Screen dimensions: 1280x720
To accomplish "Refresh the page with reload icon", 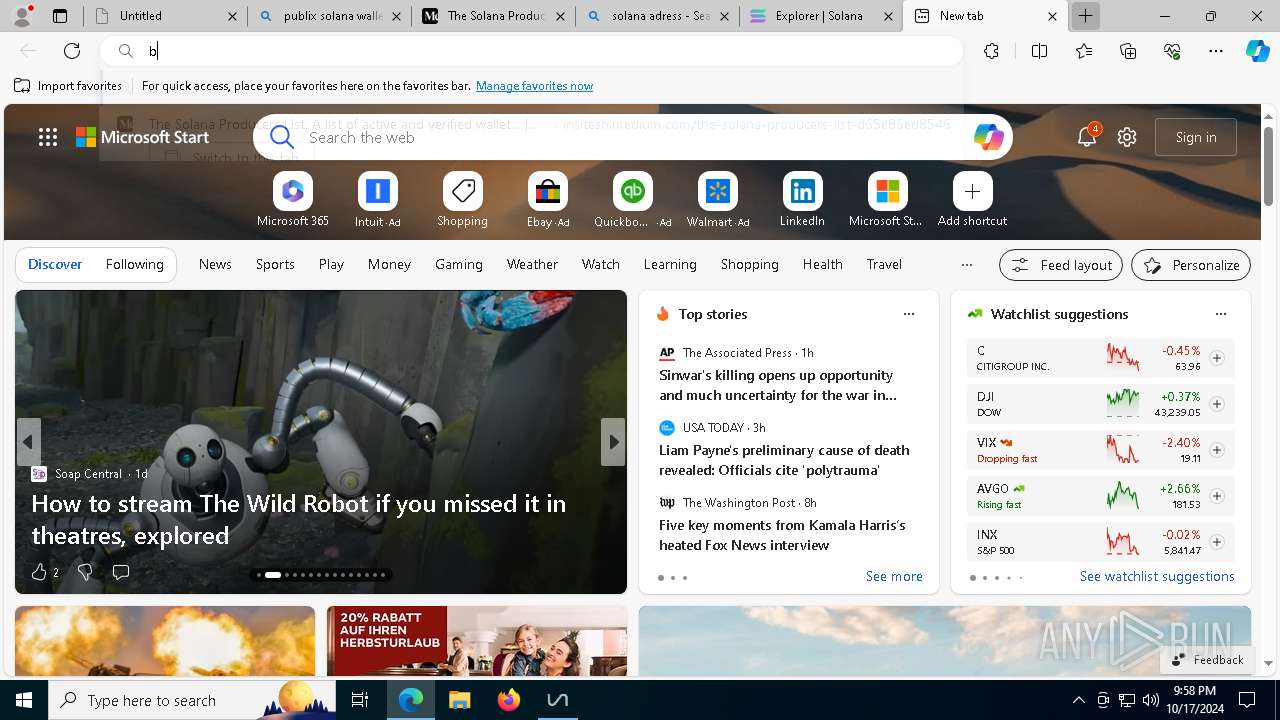I will tap(72, 51).
